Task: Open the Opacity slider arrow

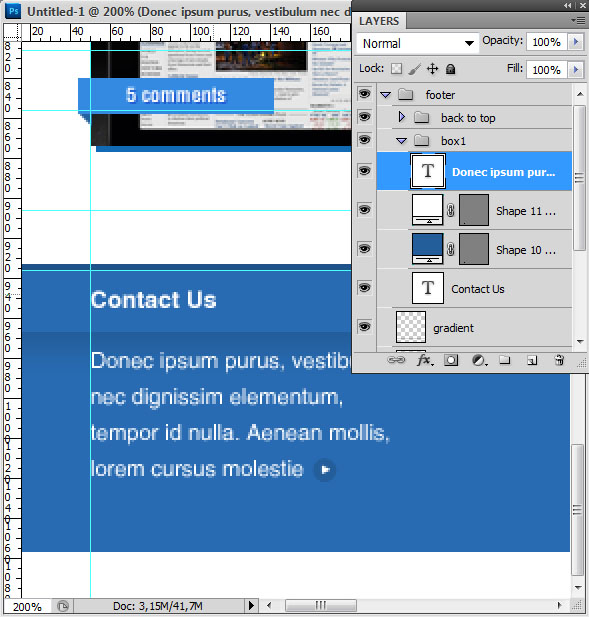Action: (x=576, y=42)
